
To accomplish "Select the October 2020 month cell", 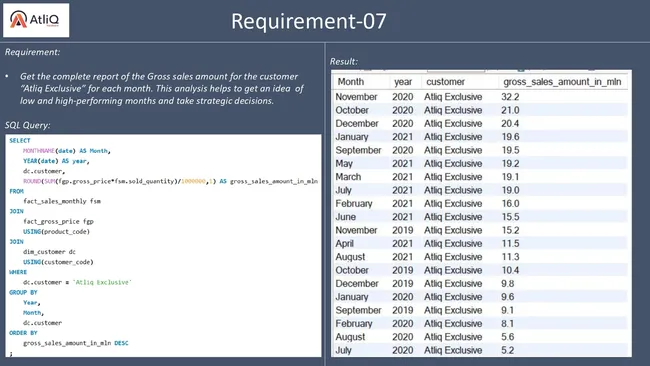I will [352, 110].
